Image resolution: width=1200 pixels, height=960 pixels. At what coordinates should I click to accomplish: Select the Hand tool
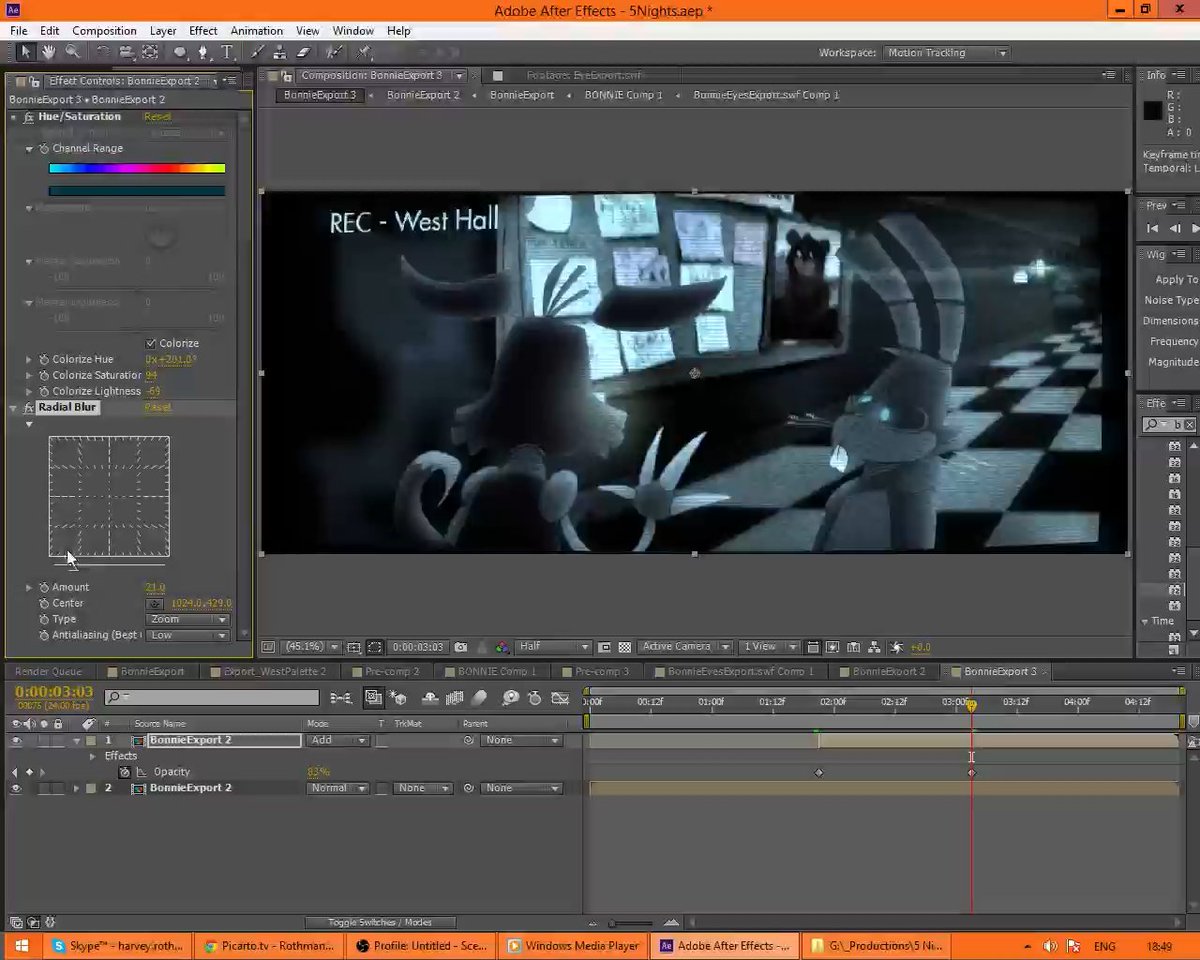pyautogui.click(x=48, y=52)
